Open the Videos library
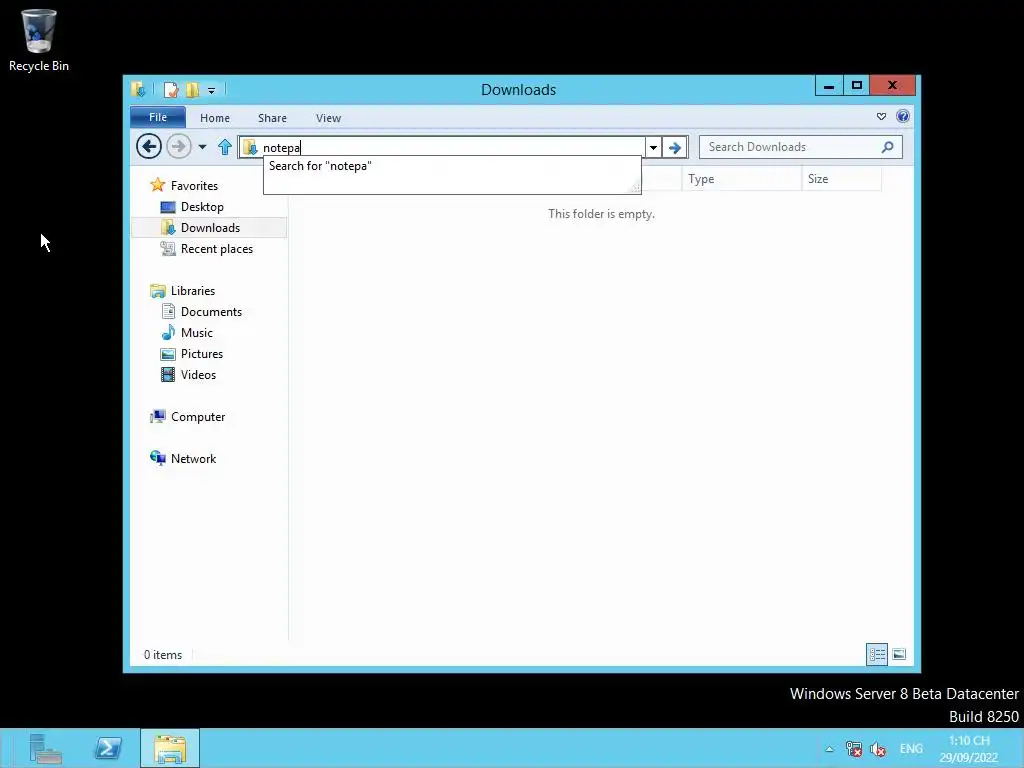Screen dimensions: 1024x768 [x=189, y=374]
